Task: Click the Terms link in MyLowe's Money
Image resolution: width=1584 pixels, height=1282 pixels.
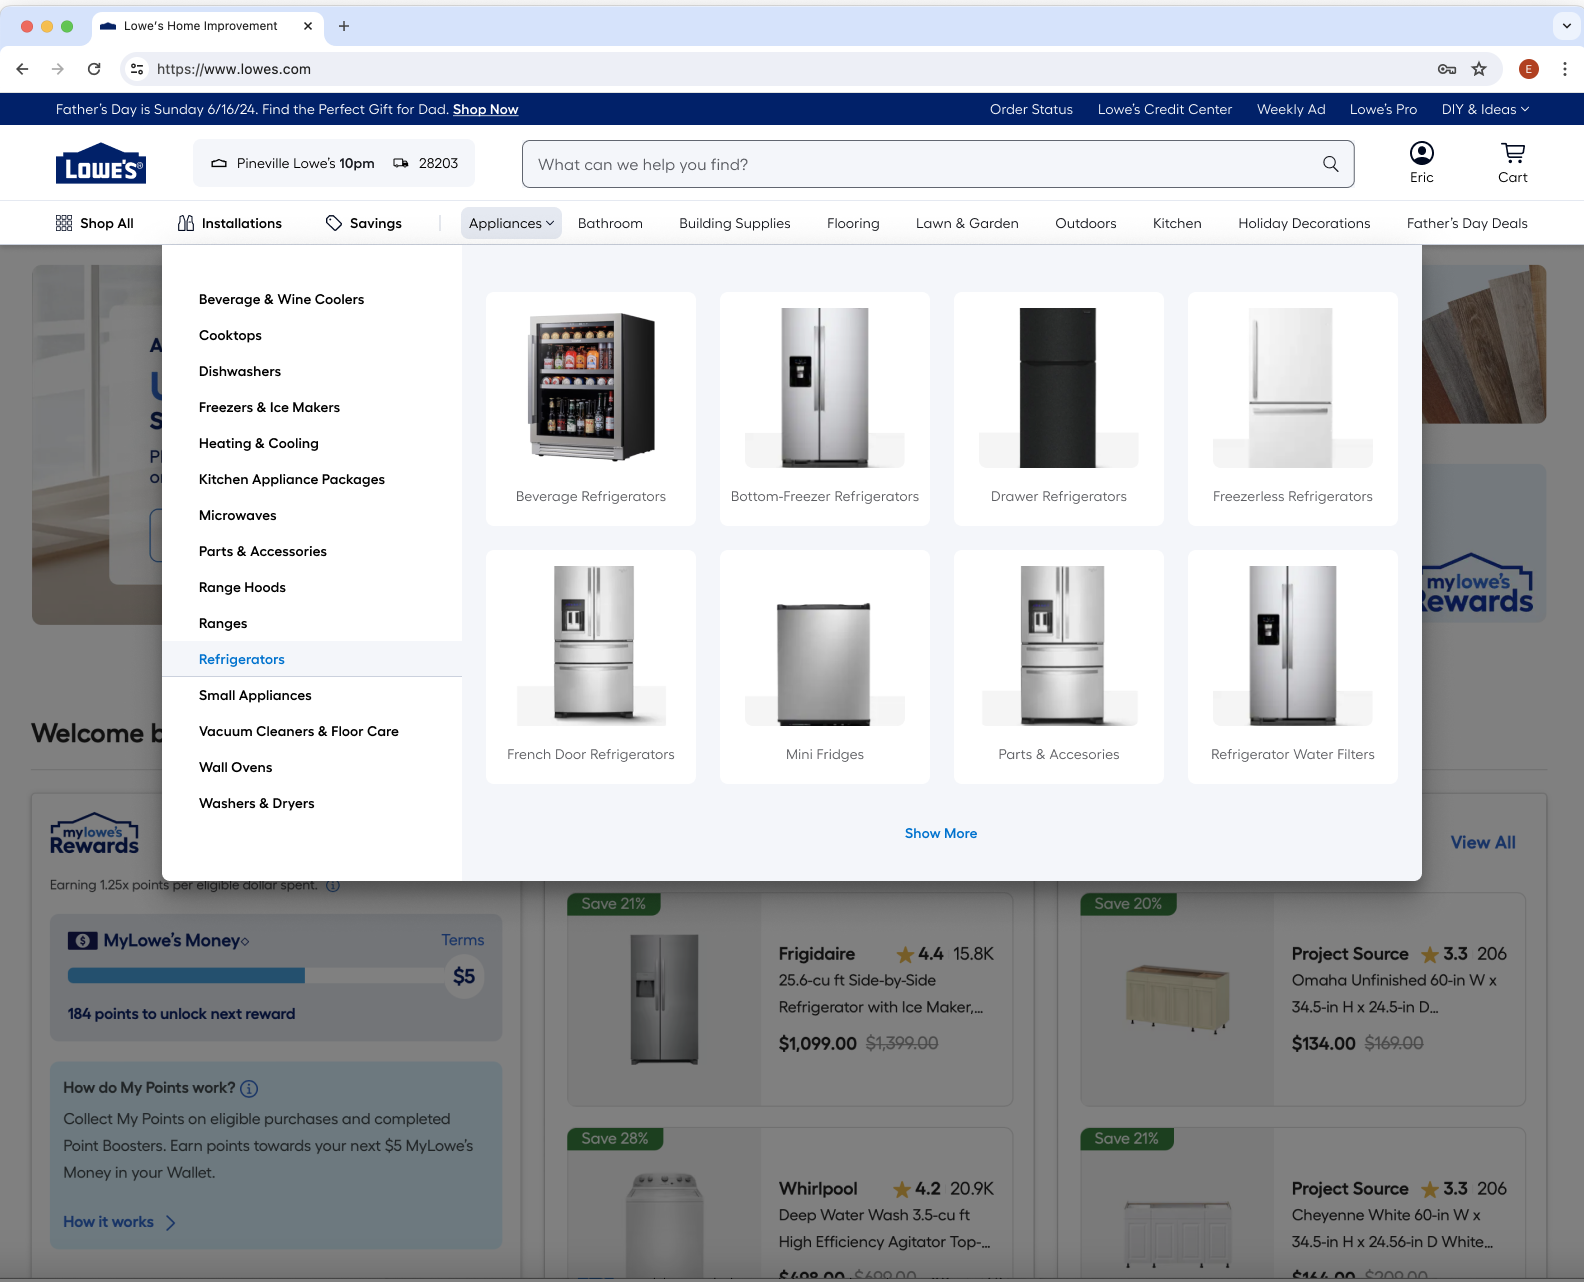Action: tap(463, 940)
